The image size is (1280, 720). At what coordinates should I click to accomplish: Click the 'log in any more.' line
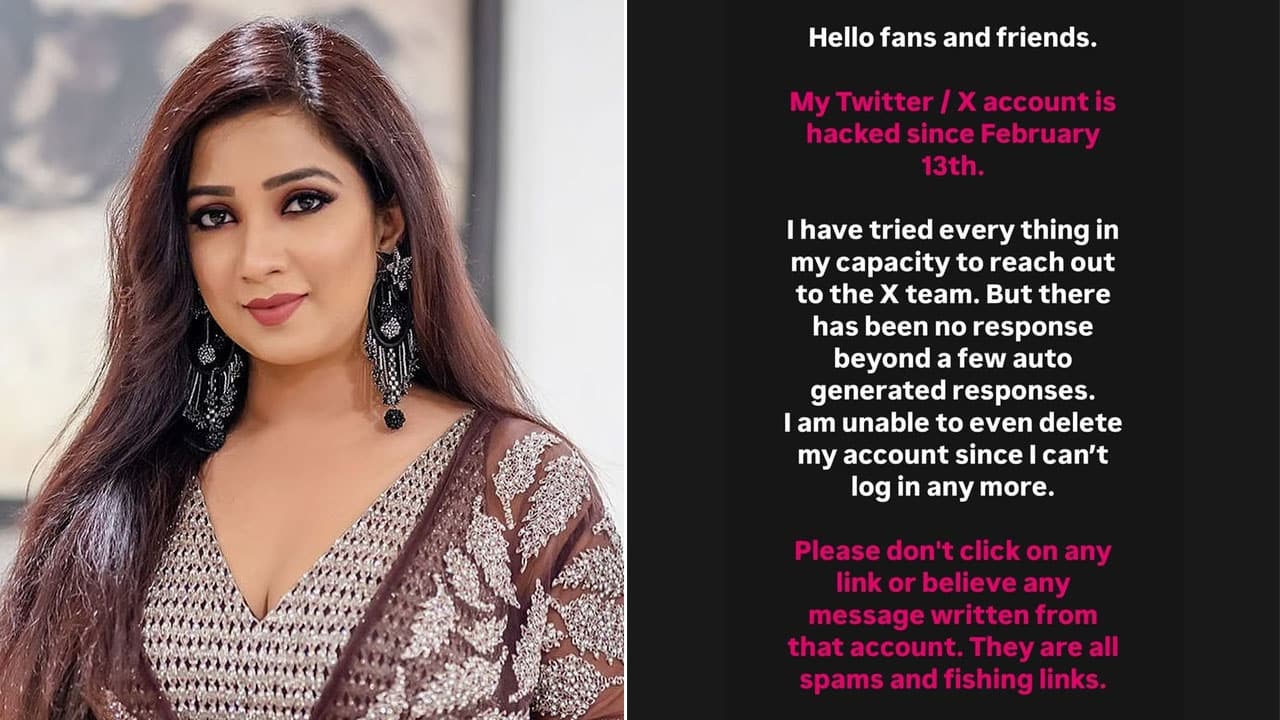tap(952, 487)
